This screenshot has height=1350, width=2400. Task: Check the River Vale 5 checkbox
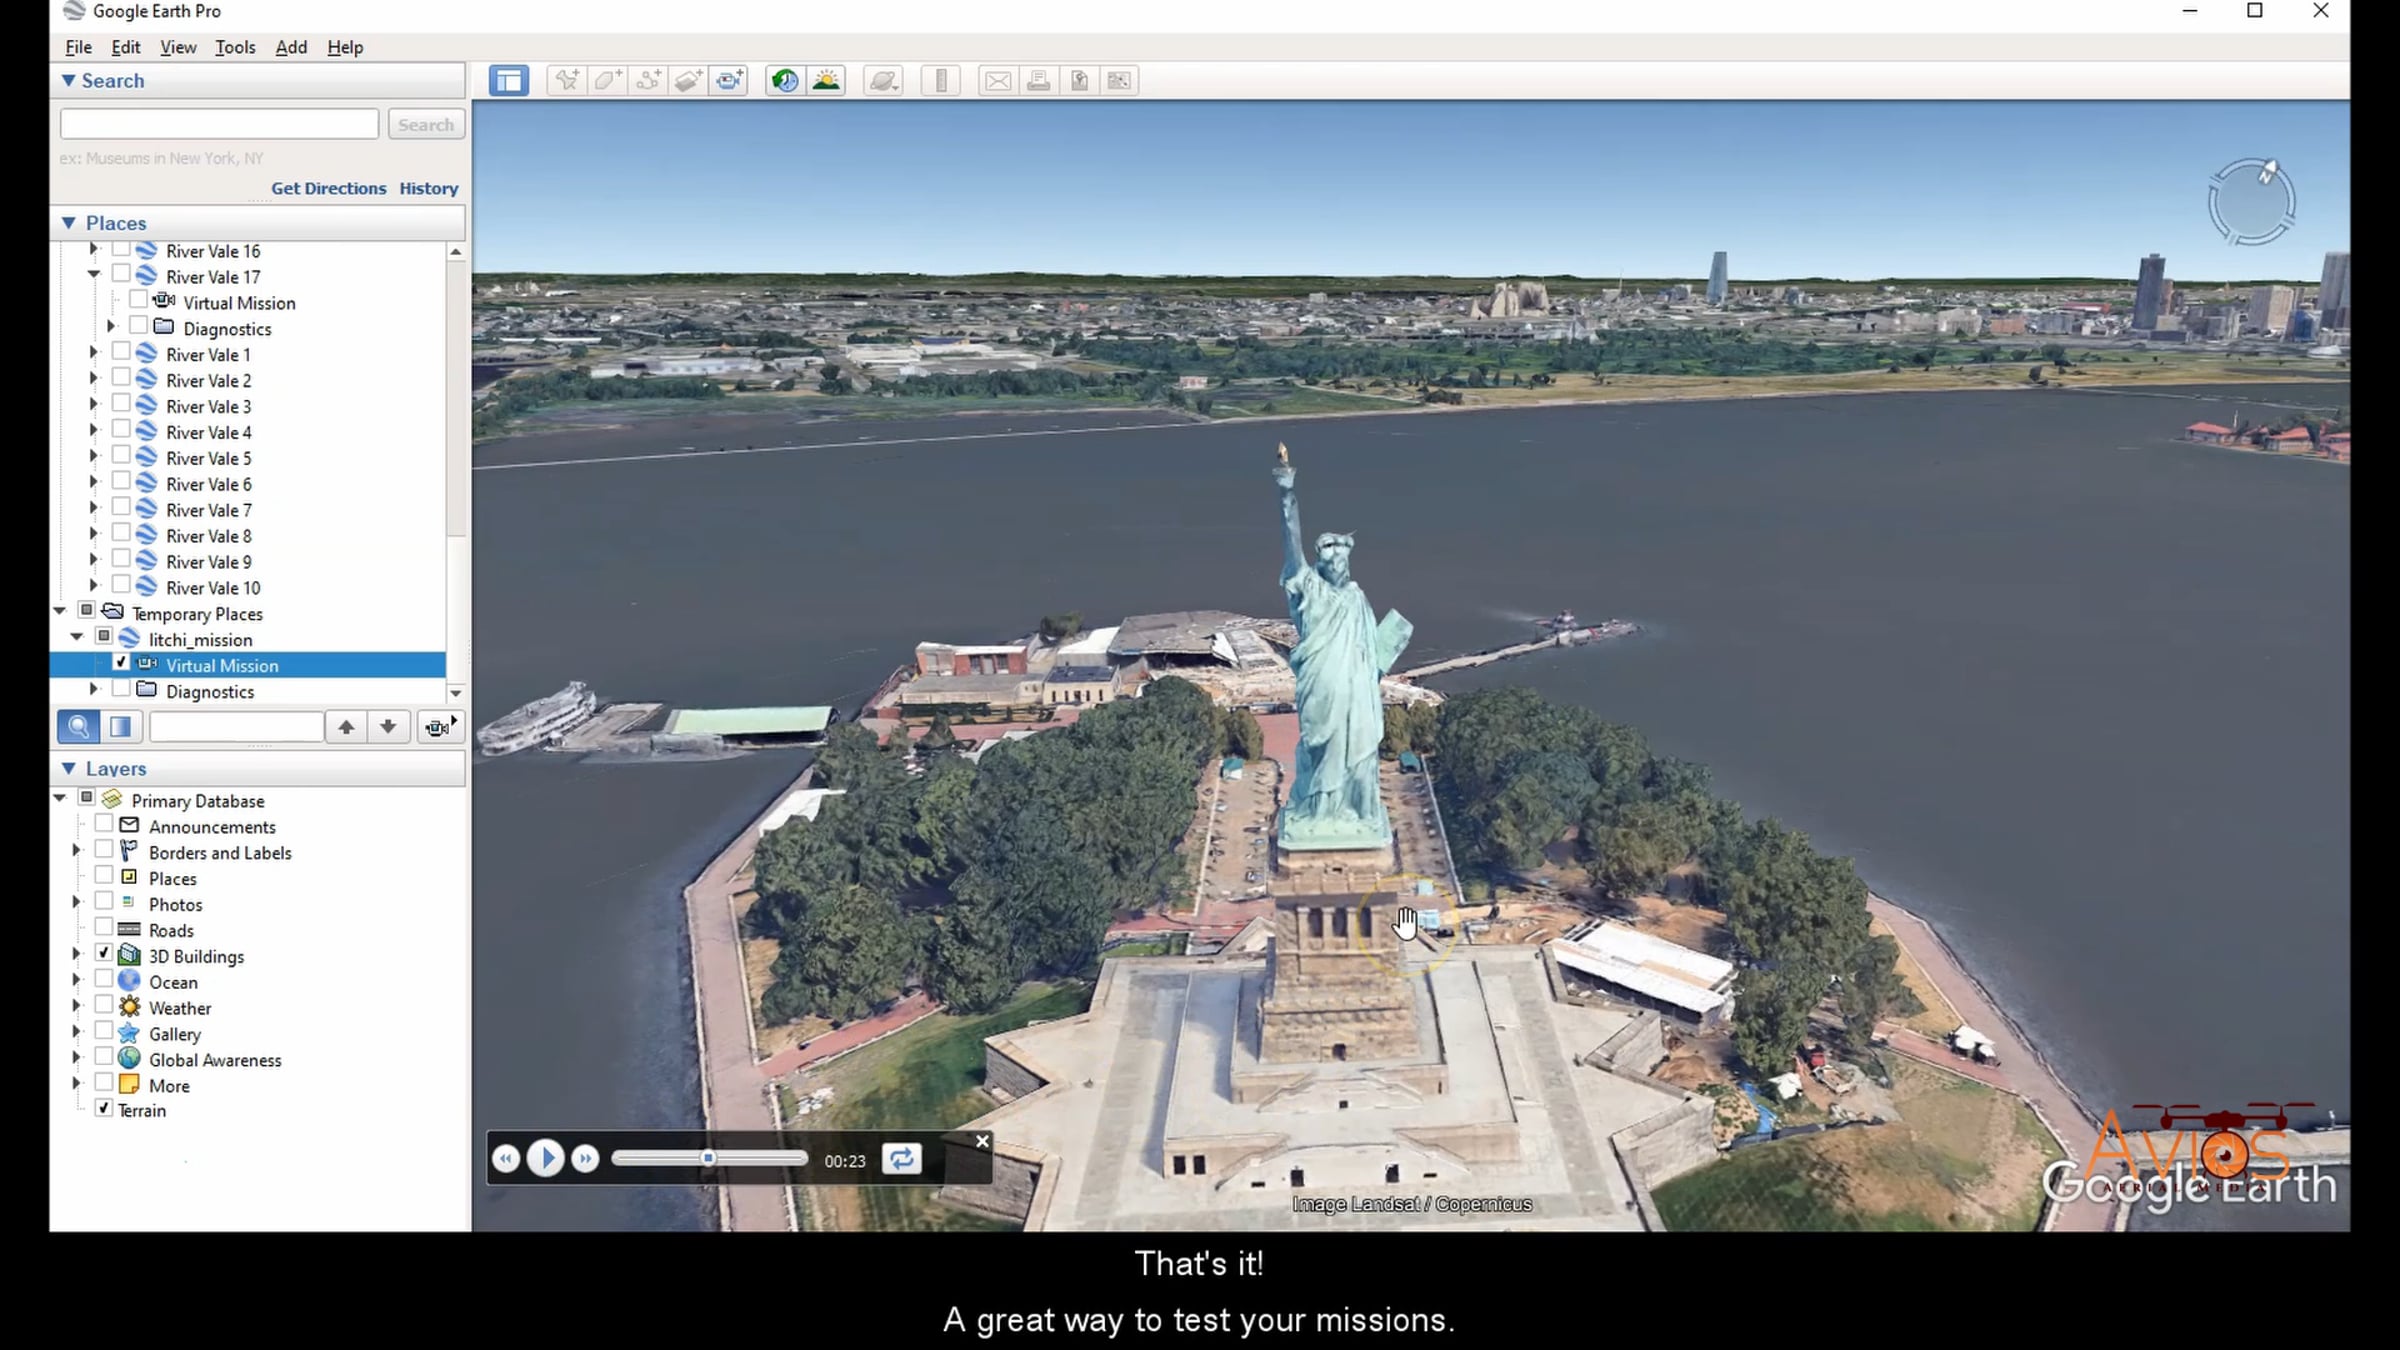[x=121, y=456]
